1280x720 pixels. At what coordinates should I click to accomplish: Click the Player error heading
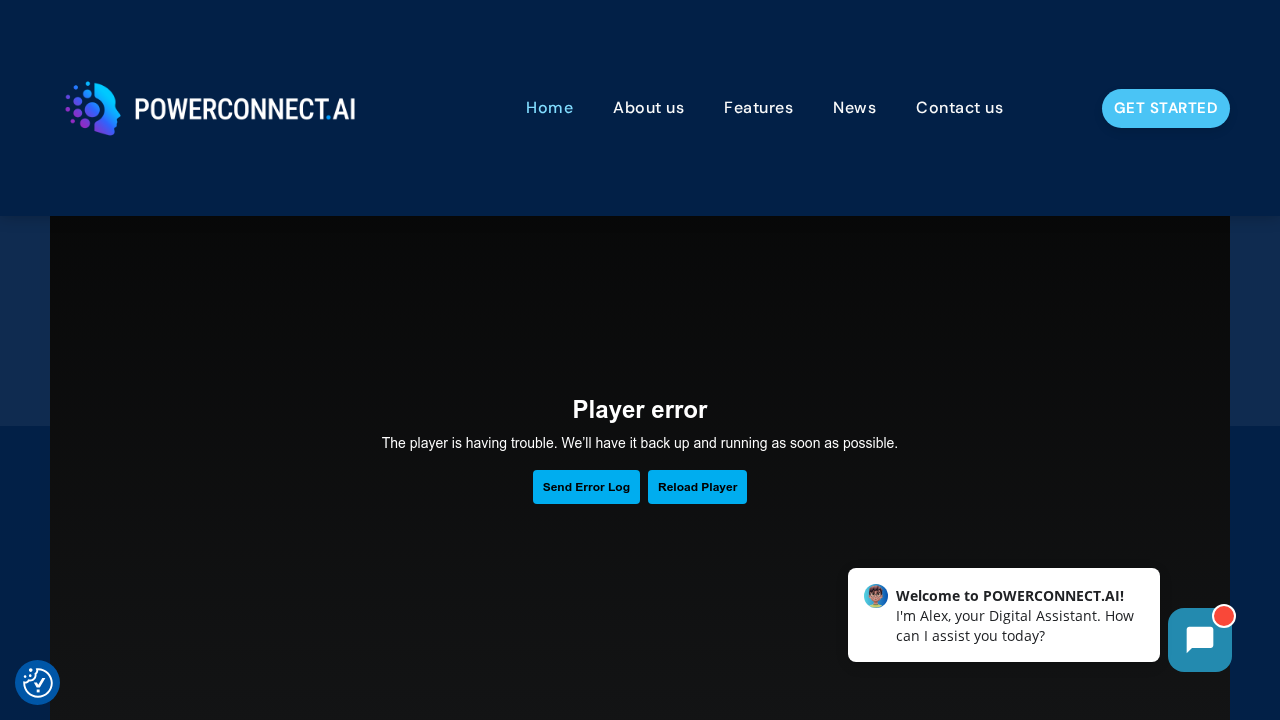pos(639,409)
